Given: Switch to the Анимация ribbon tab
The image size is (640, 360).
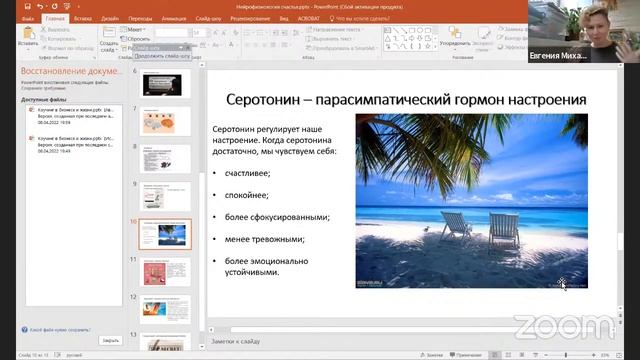Looking at the screenshot, I should coord(174,18).
